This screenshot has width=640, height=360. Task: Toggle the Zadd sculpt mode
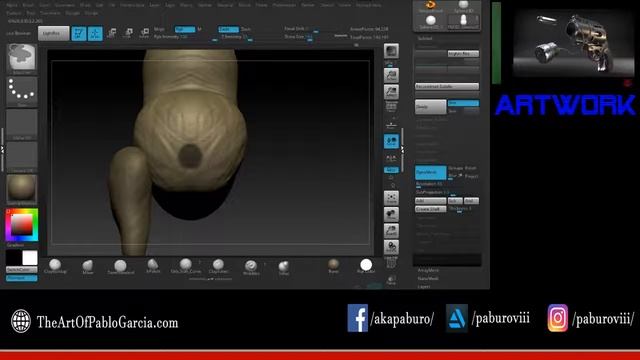(228, 29)
